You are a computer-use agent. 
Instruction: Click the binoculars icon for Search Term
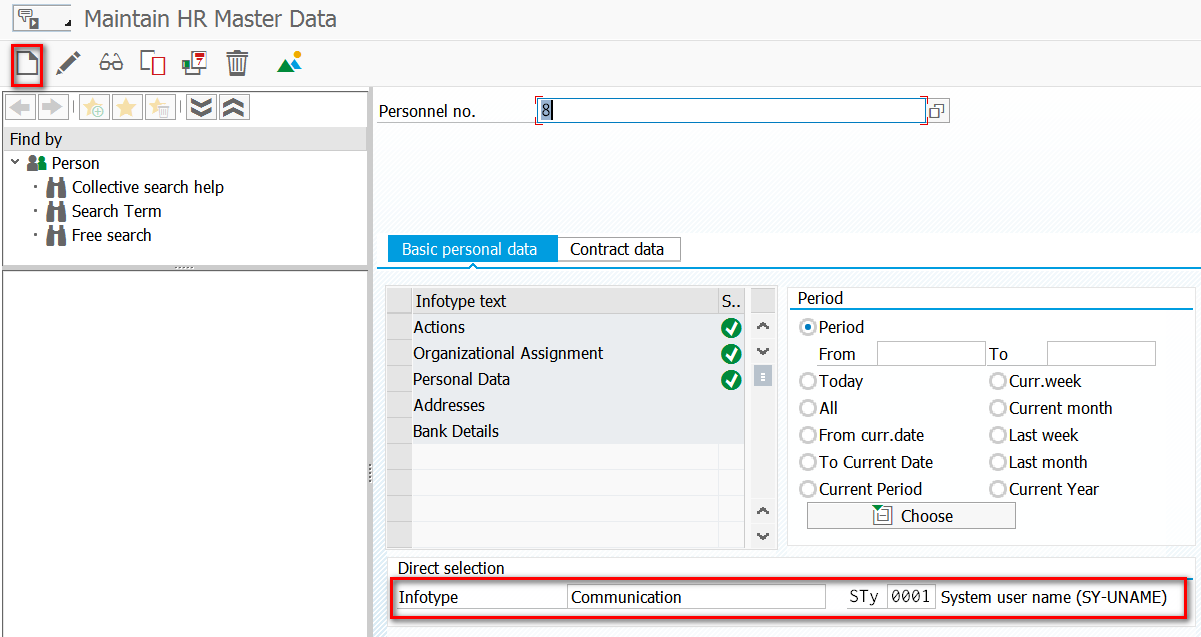point(57,211)
